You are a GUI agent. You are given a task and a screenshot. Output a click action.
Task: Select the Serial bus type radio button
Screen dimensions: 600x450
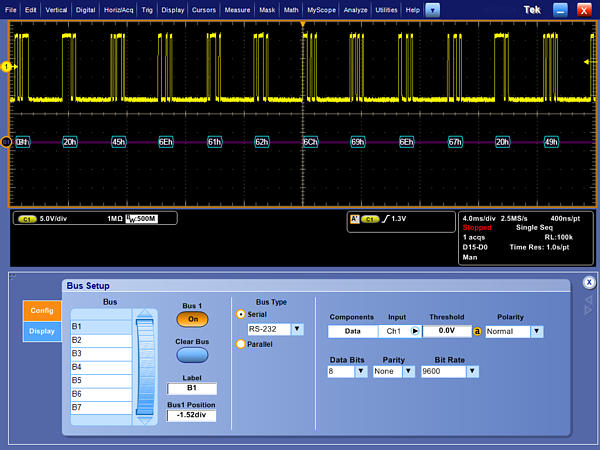coord(240,313)
